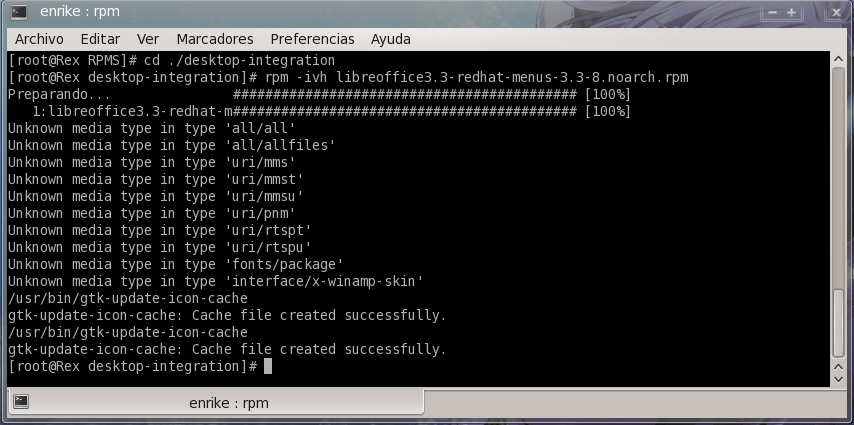Click the empty scrollbar track above the thumb
Screen dimensions: 854x425
(x=839, y=177)
